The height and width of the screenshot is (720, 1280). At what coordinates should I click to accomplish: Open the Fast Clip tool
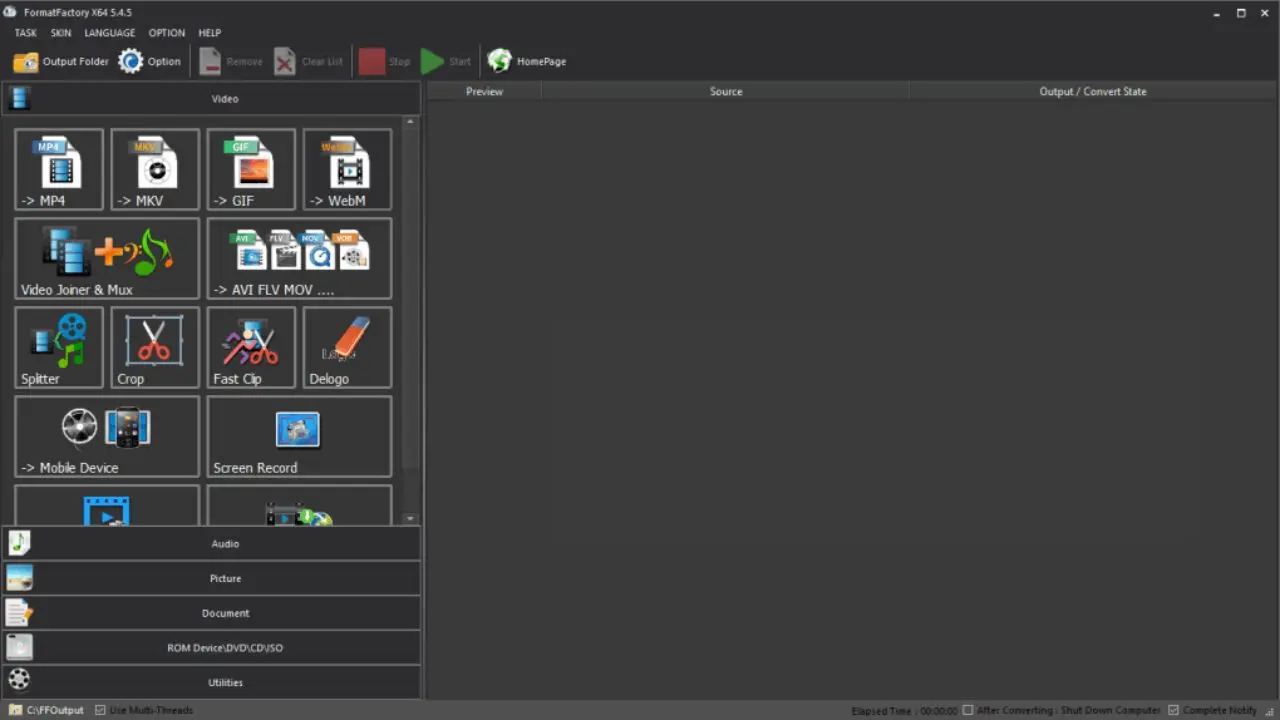click(x=251, y=347)
